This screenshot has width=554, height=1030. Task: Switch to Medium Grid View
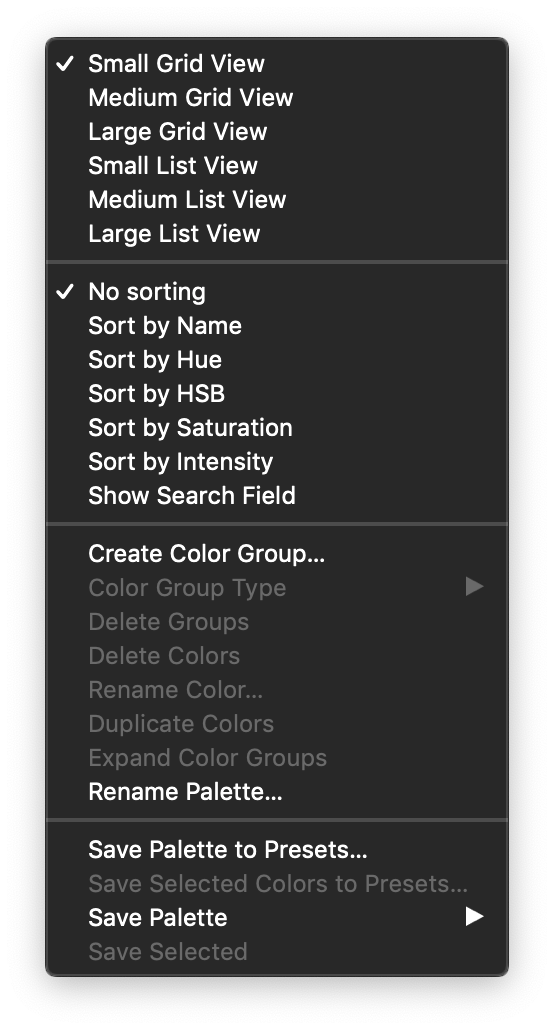click(277, 98)
